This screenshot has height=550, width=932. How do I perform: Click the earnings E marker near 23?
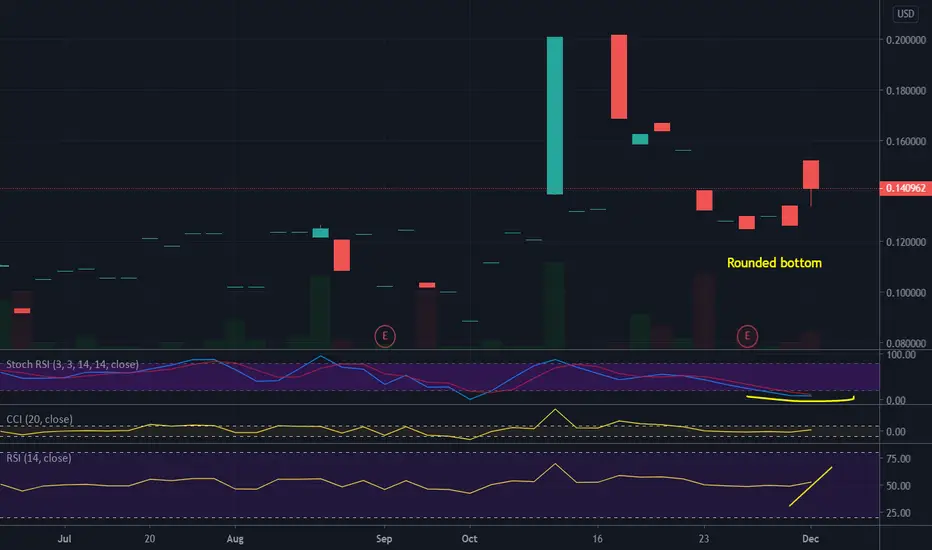(747, 337)
